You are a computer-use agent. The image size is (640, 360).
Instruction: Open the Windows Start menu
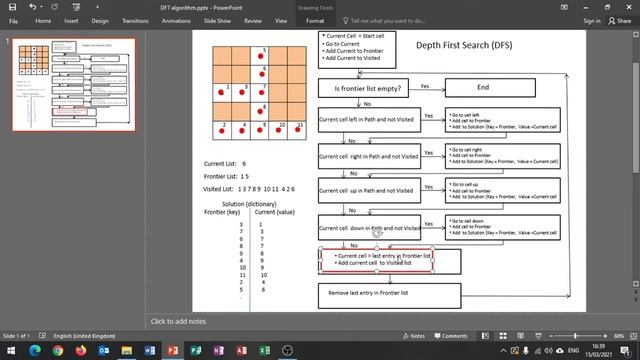point(11,351)
